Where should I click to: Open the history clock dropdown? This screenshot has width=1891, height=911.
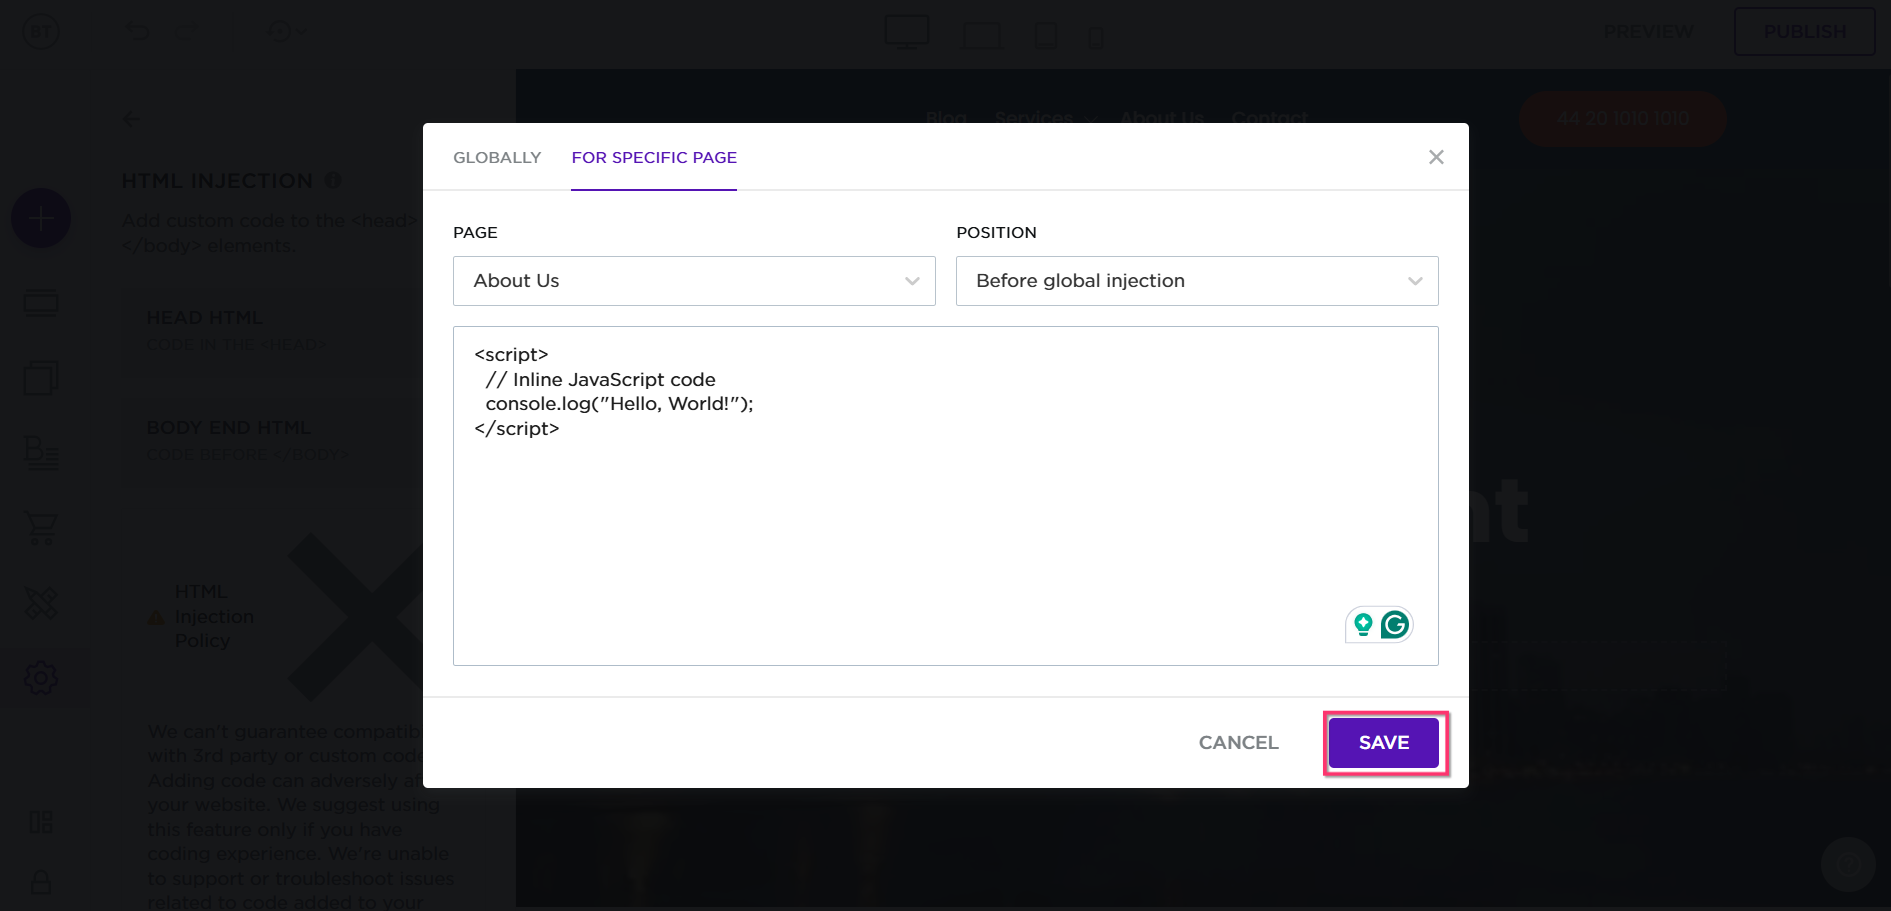point(288,32)
